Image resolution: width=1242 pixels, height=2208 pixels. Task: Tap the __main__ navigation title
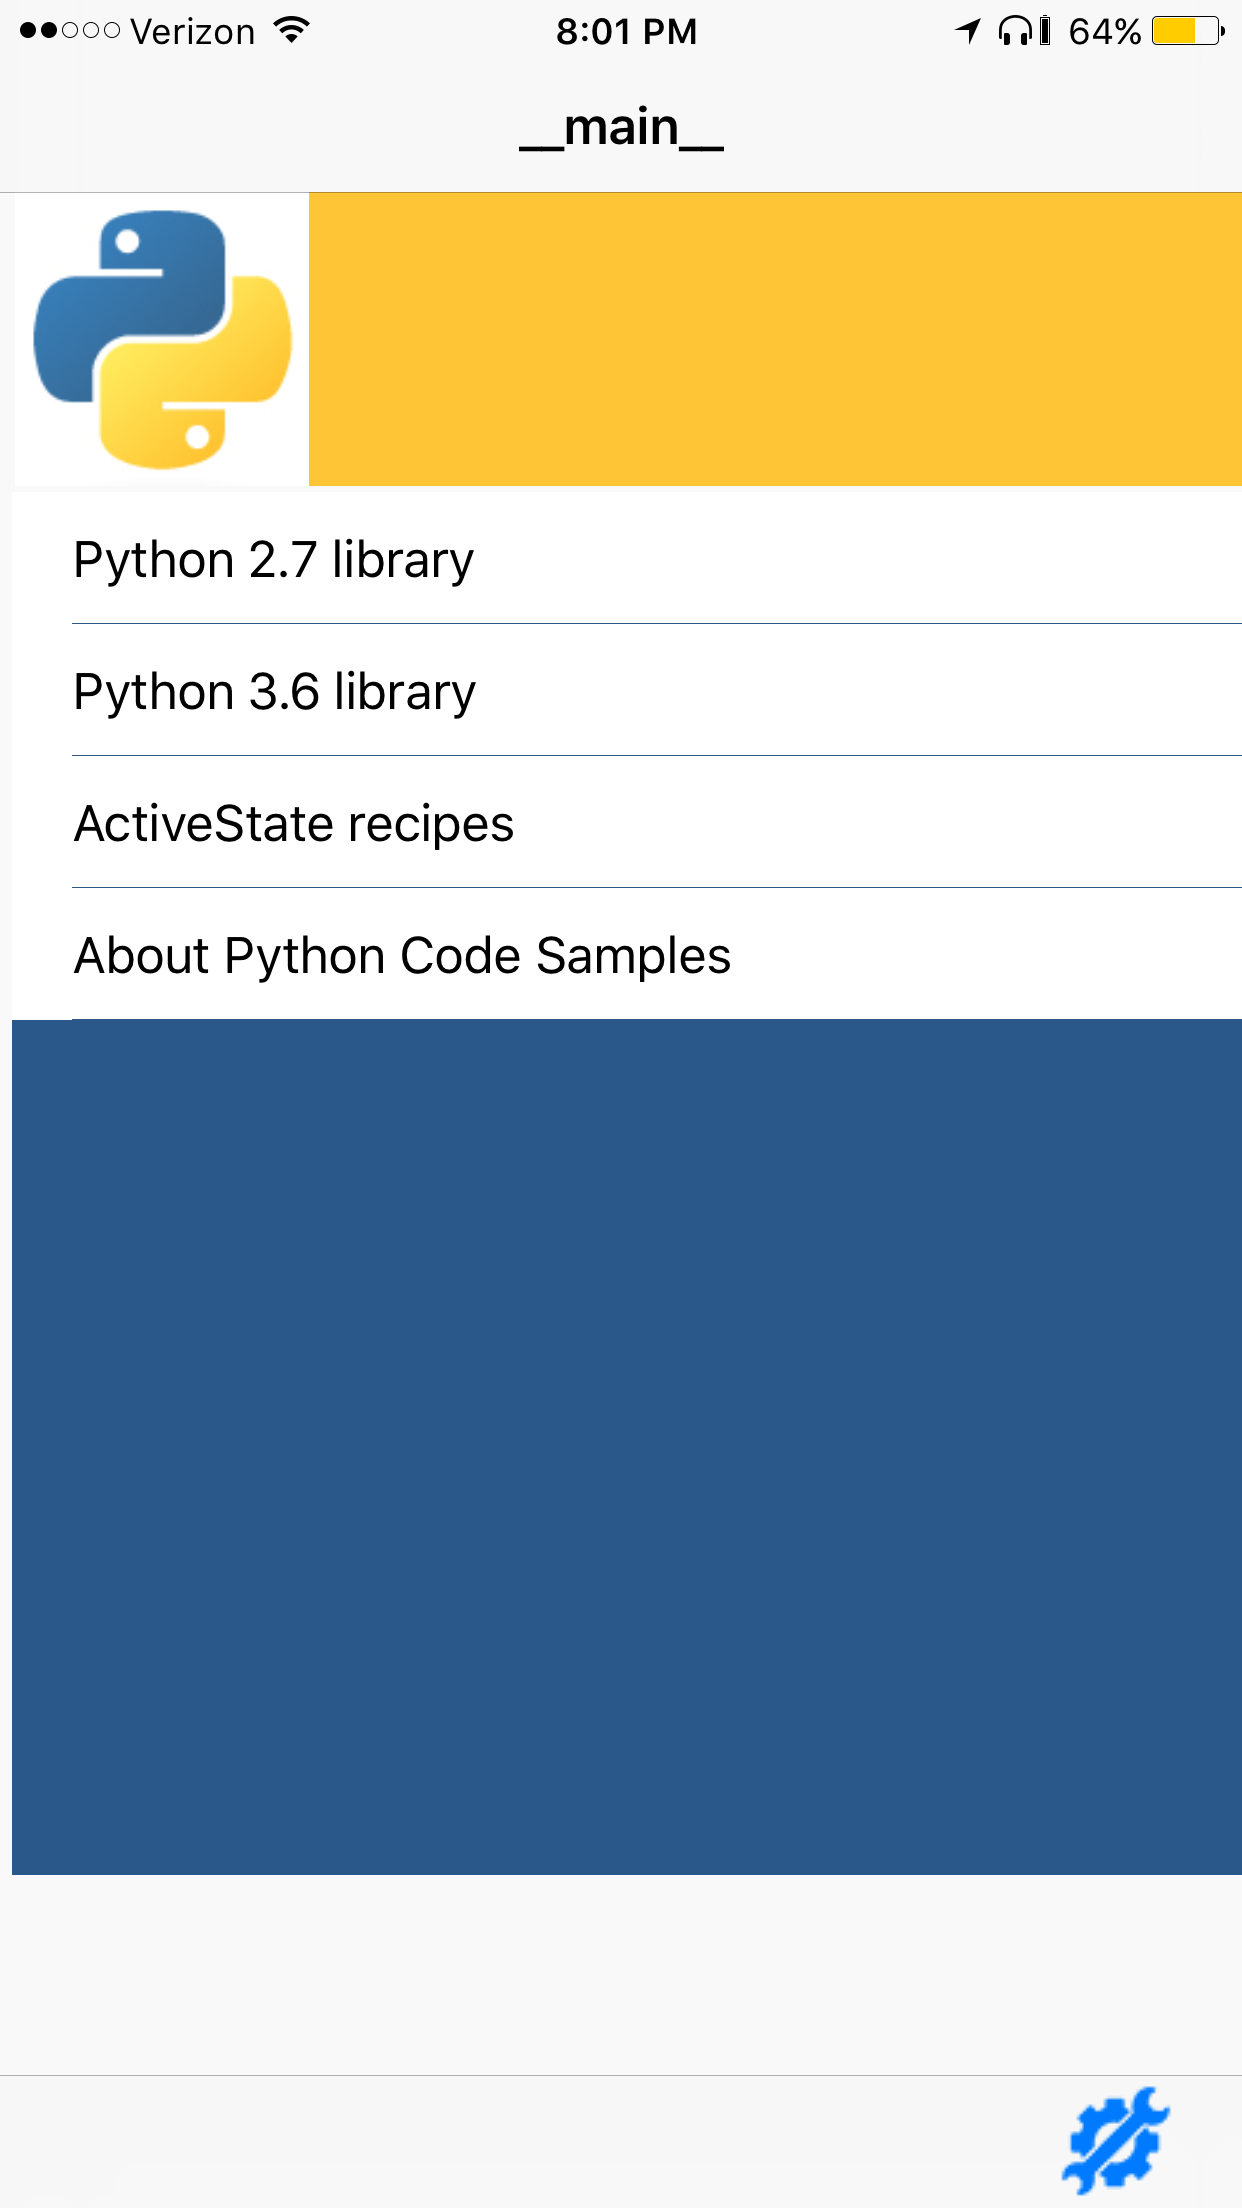point(621,128)
